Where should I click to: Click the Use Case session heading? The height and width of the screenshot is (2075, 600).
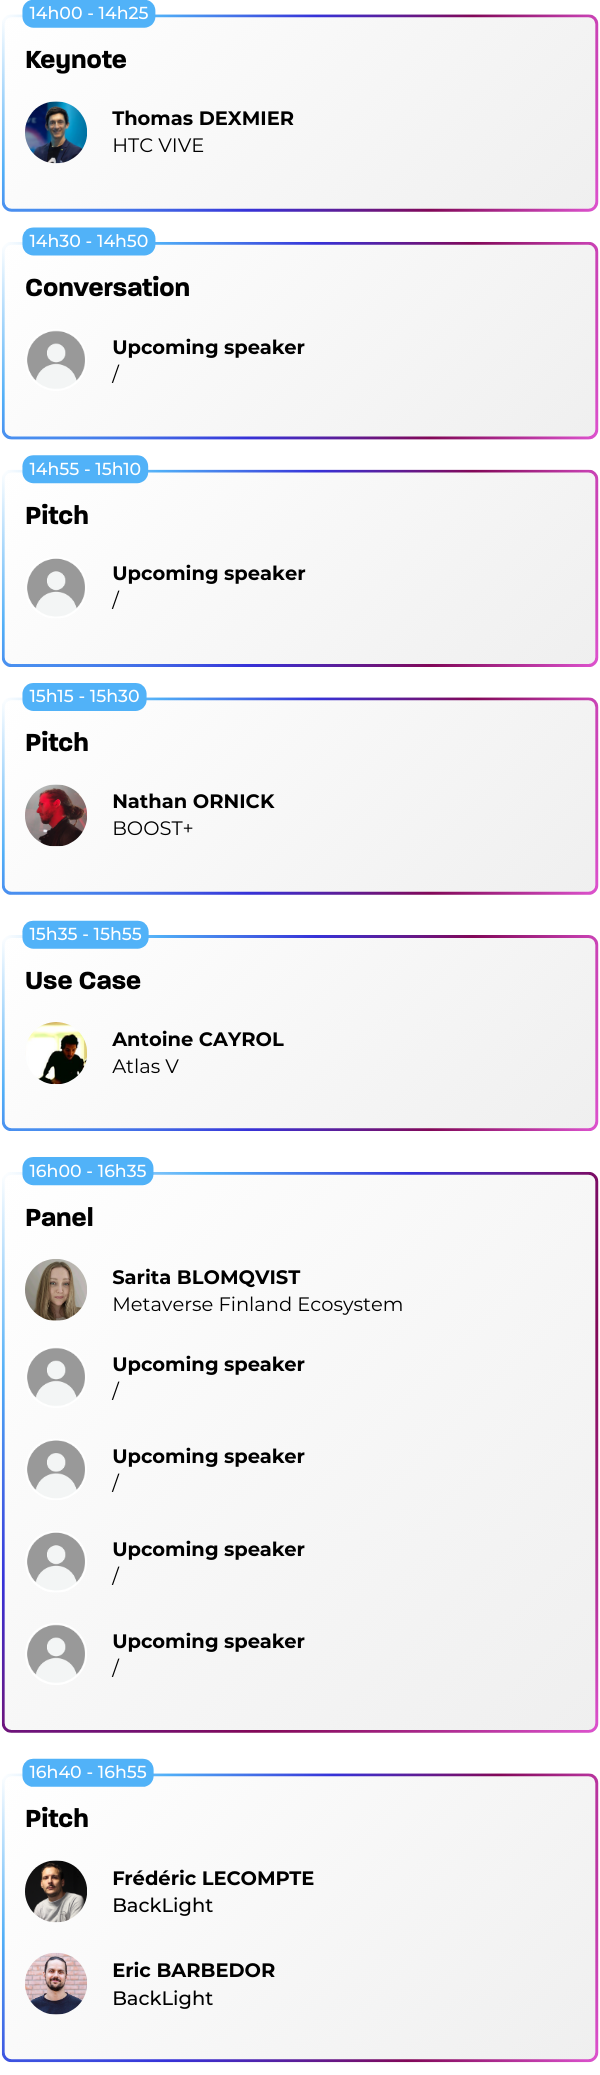(x=83, y=981)
